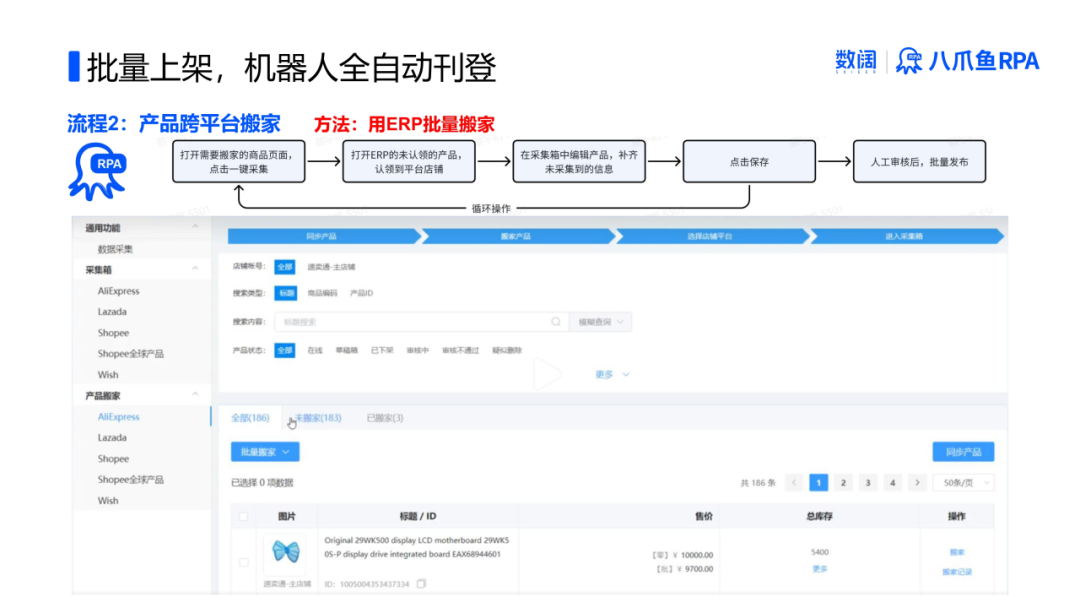Change page size via the 50条/页 dropdown
The width and height of the screenshot is (1080, 608).
coord(962,481)
